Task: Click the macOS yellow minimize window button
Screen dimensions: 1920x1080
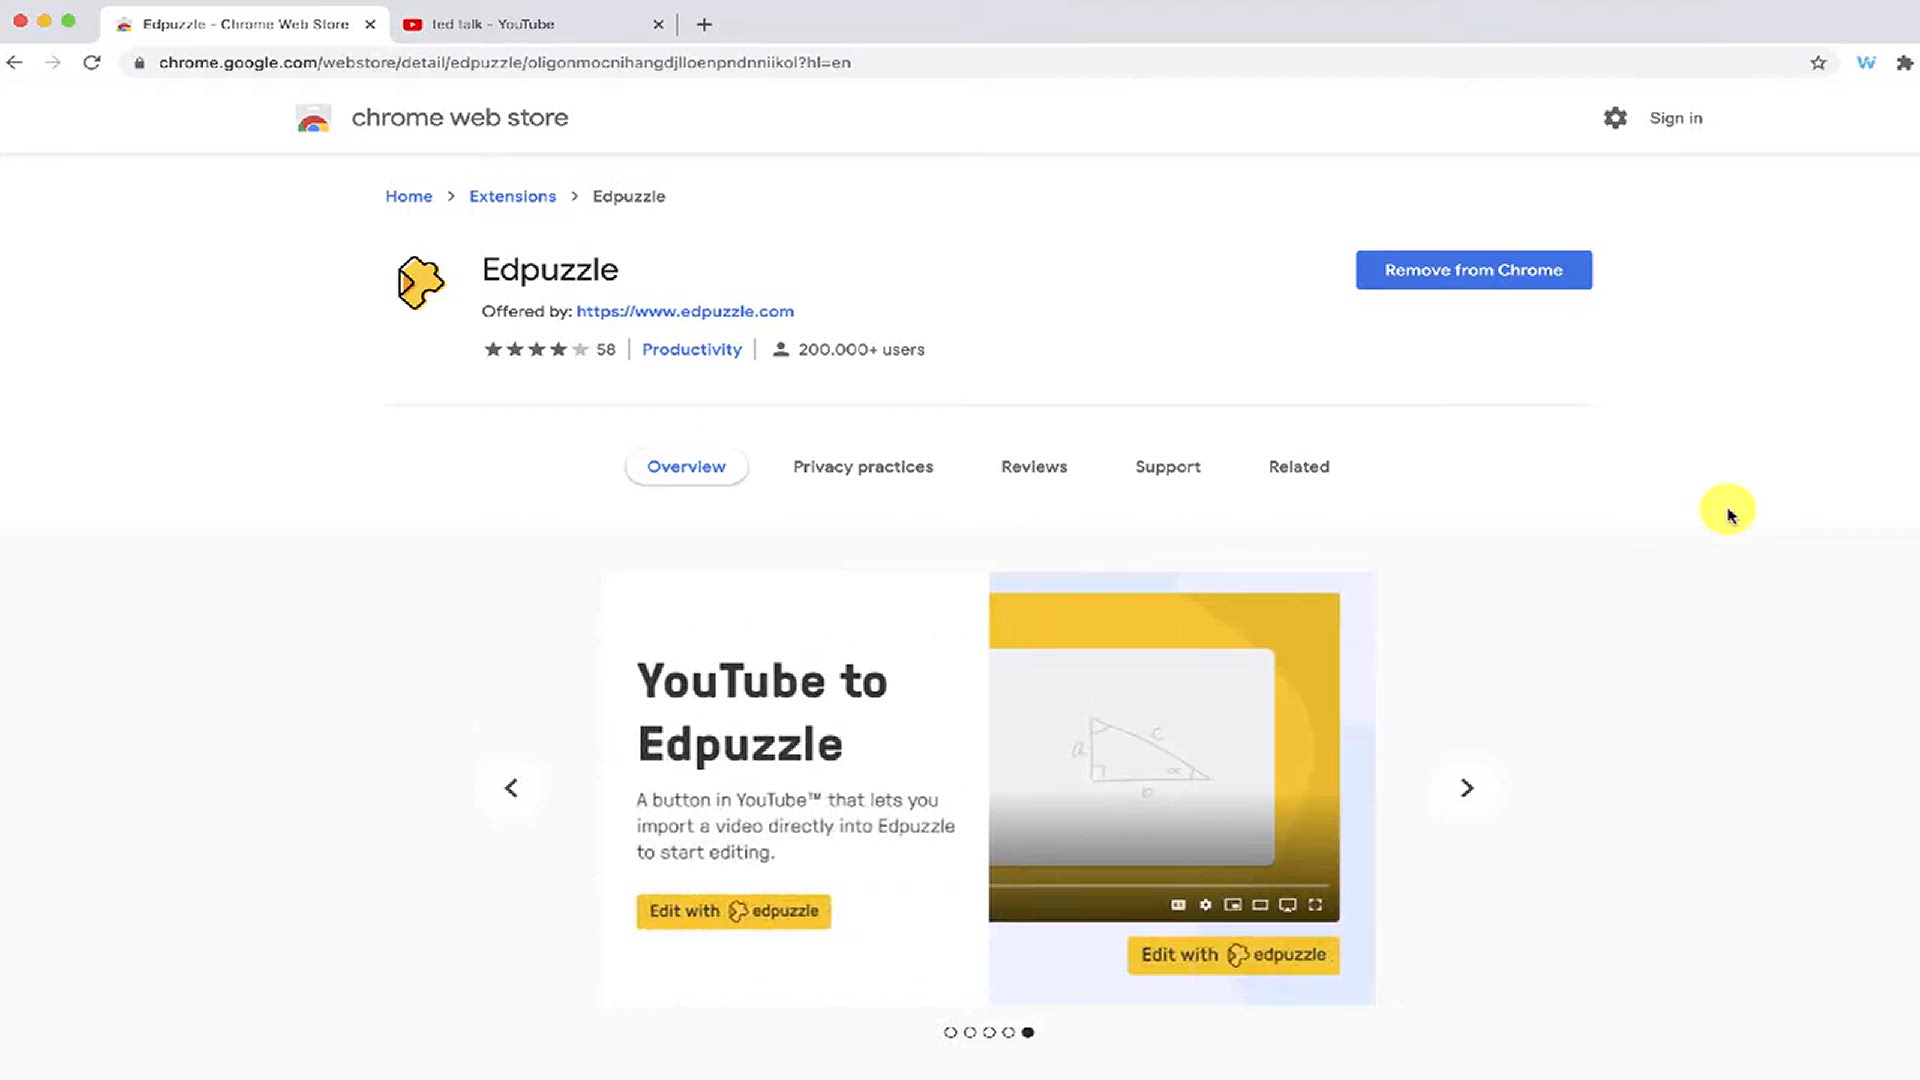Action: click(44, 21)
